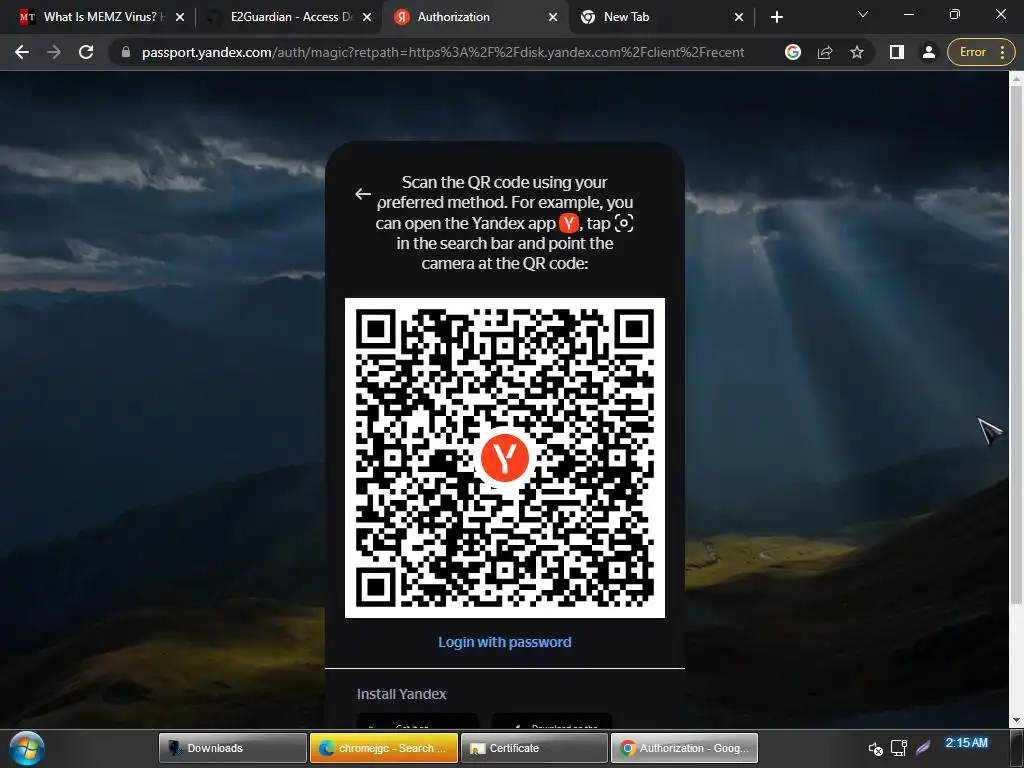Screen dimensions: 1024x768
Task: Open the browser side panel
Action: point(897,52)
